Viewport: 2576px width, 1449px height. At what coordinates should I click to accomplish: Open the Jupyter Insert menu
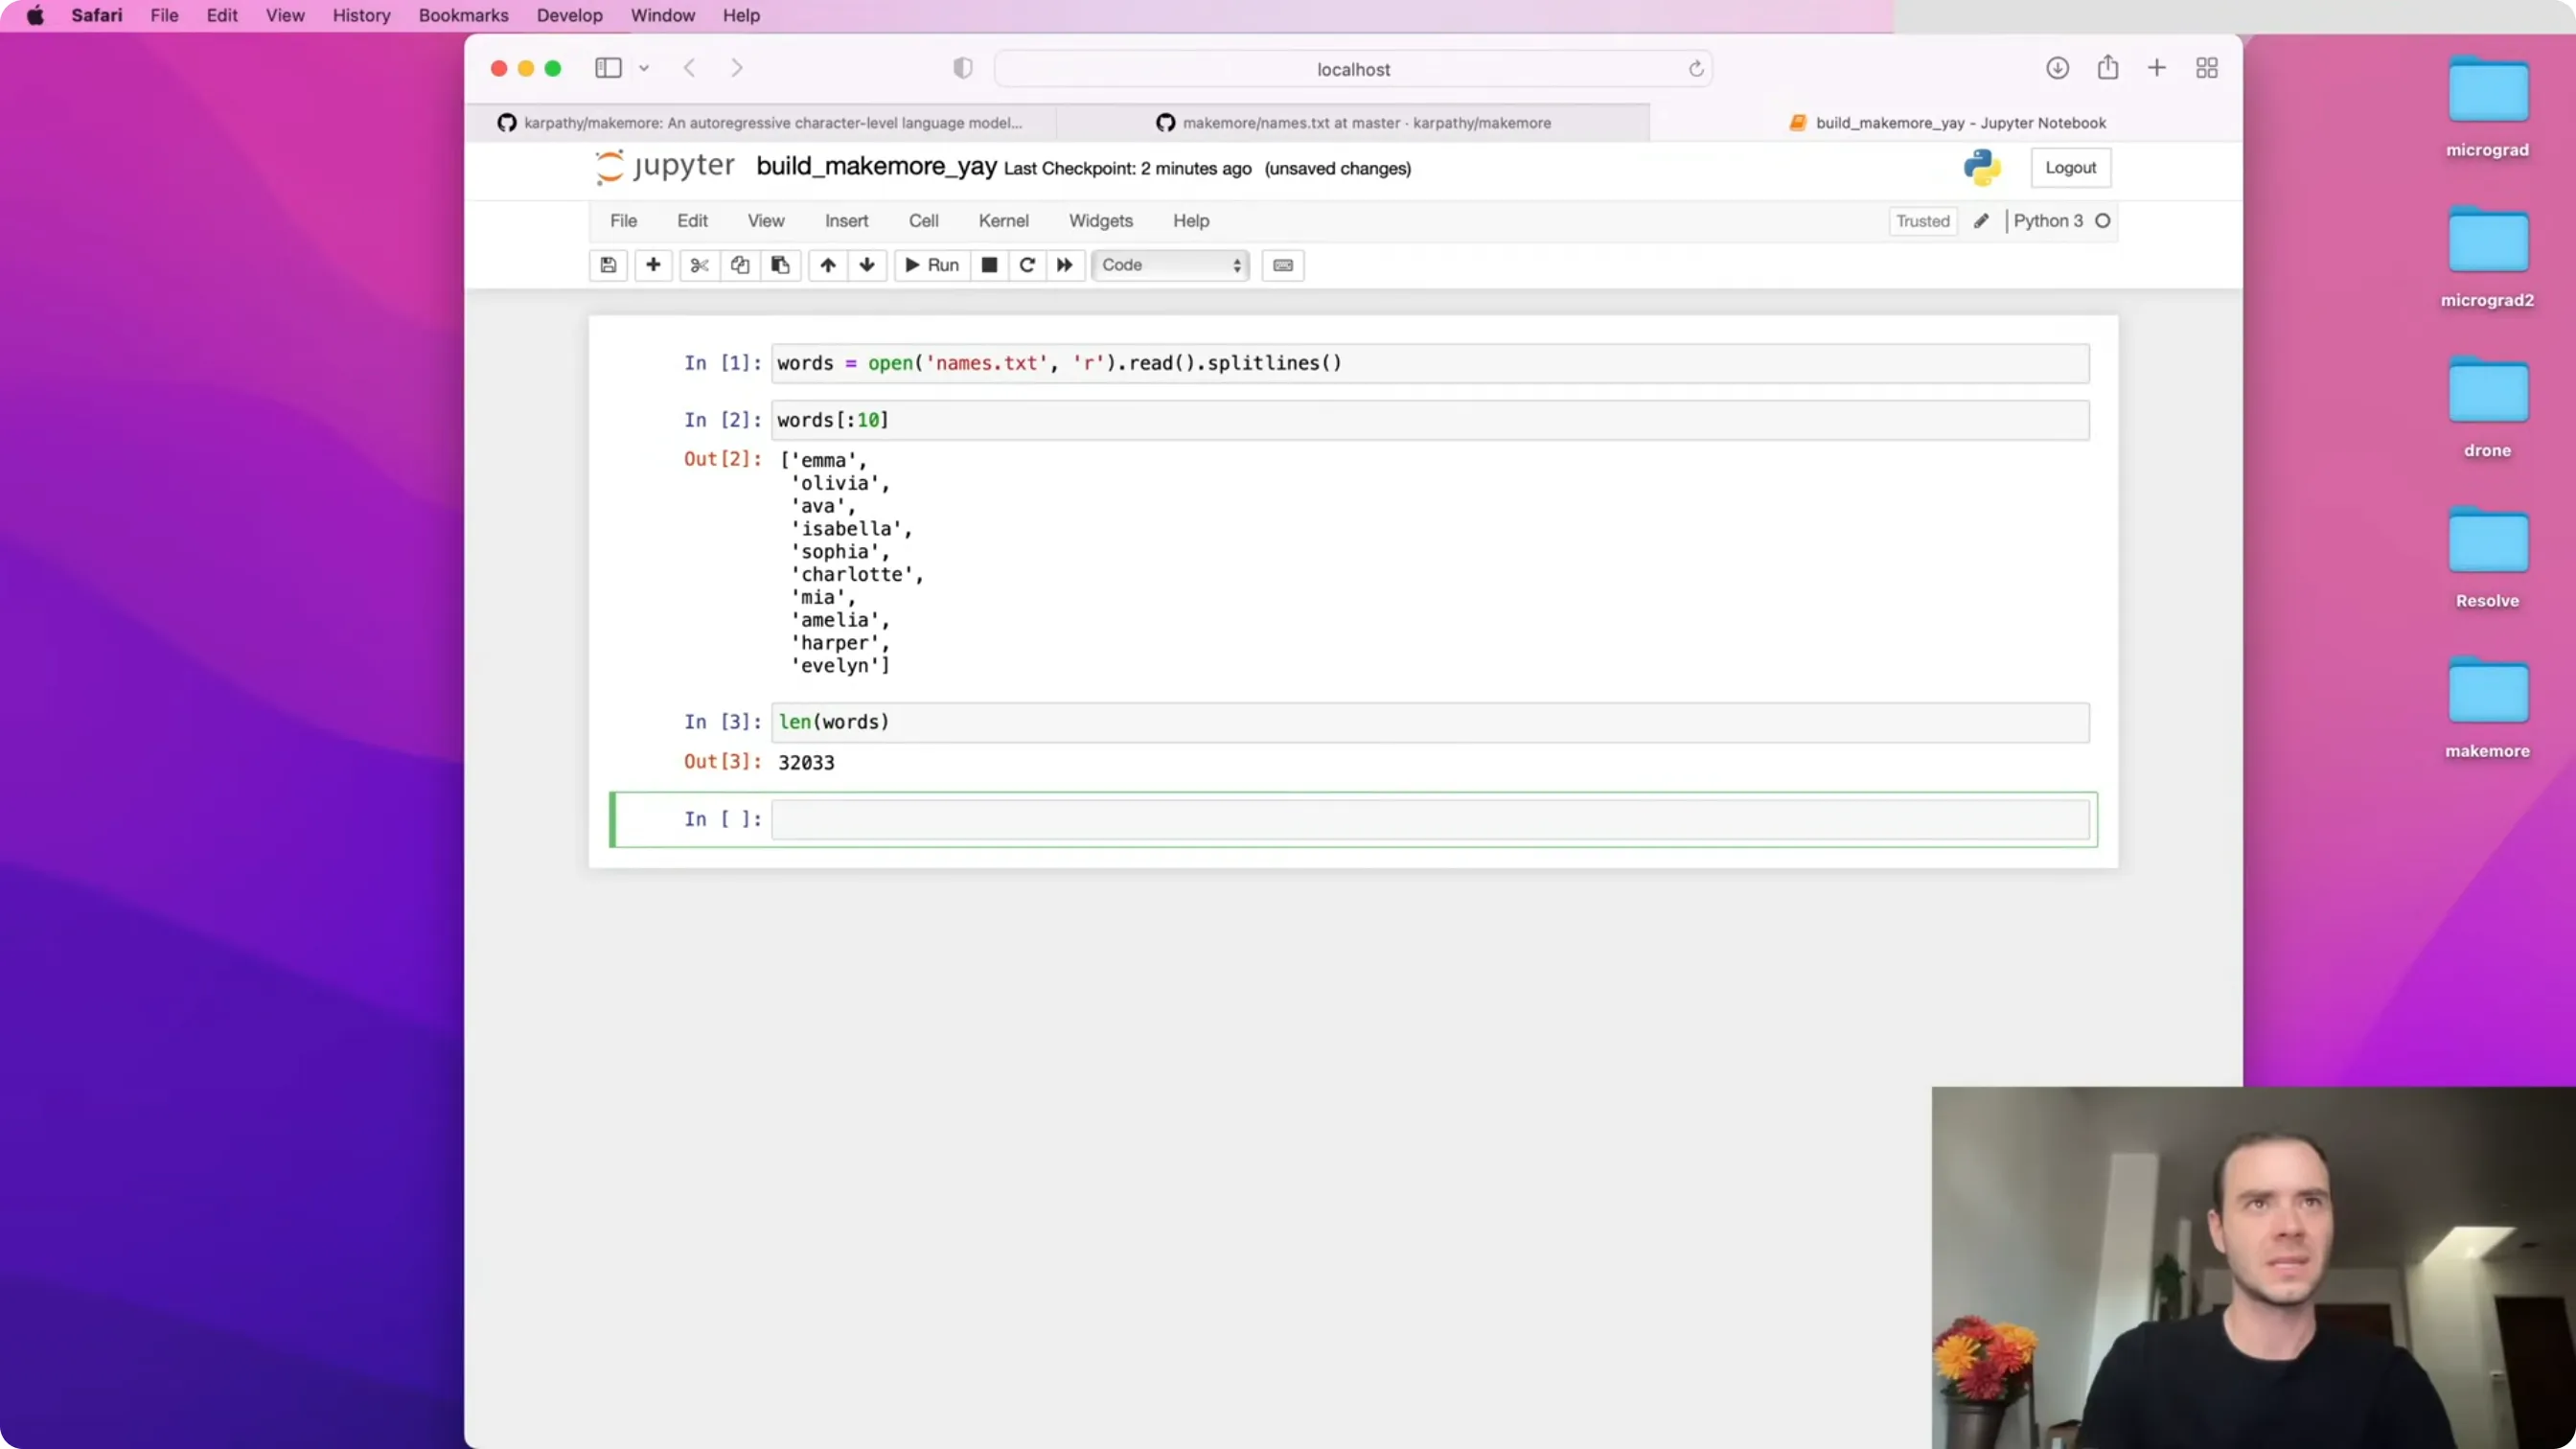pos(846,221)
